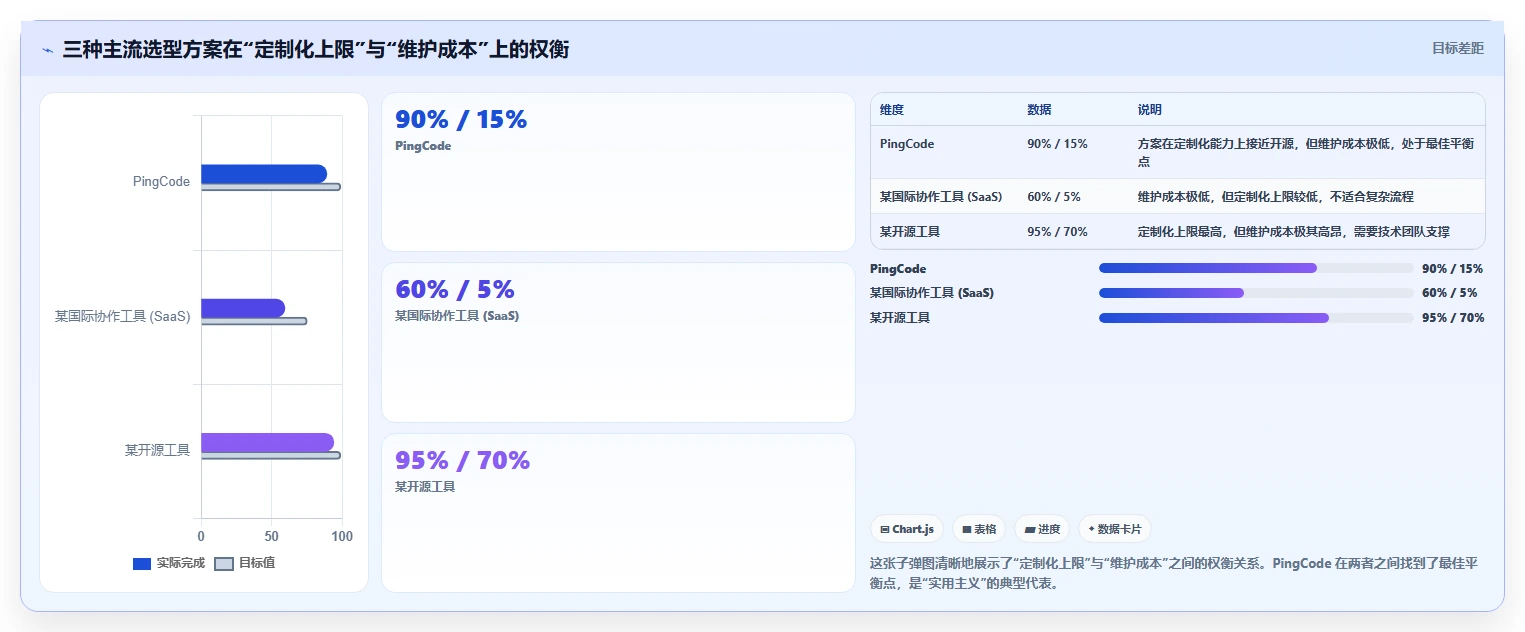
Task: Click the 维度 table column header
Action: coord(892,110)
